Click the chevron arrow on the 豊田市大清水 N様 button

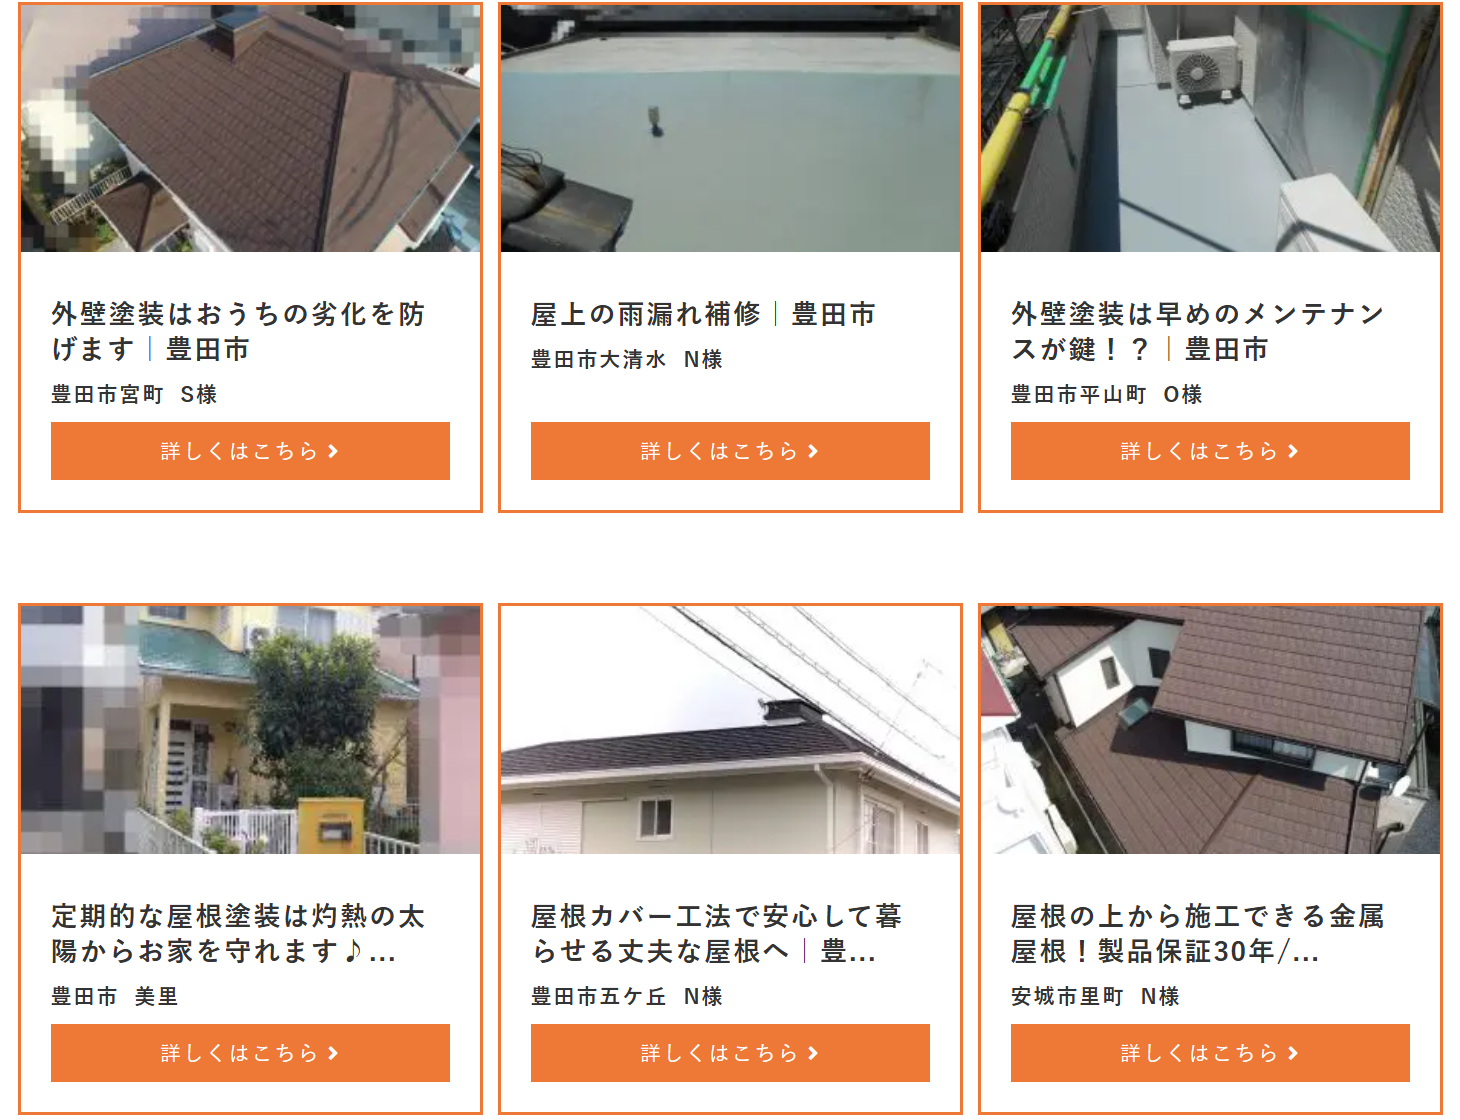click(x=813, y=452)
